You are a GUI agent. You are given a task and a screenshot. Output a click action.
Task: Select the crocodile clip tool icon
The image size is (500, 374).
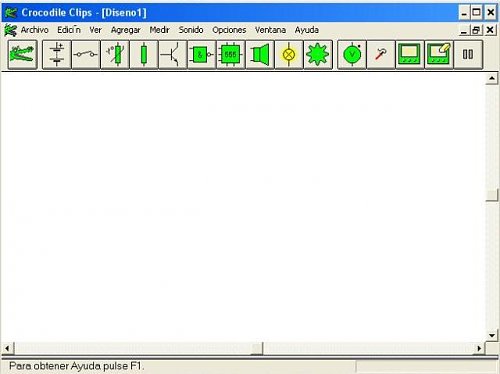[22, 55]
